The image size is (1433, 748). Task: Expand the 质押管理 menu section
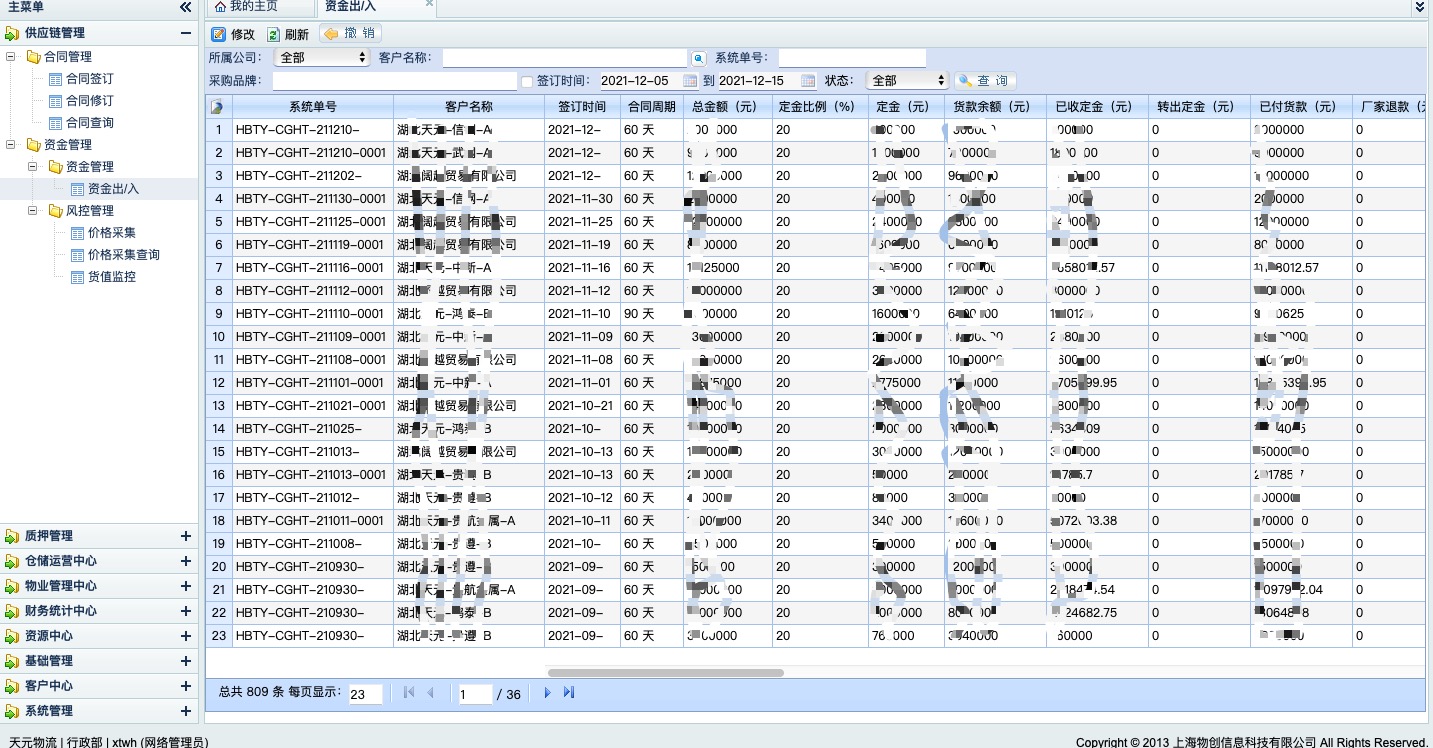185,536
